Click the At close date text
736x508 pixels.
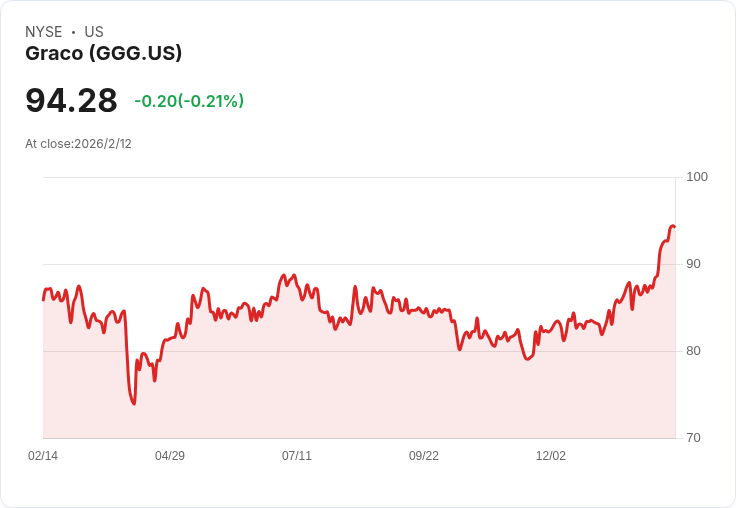pos(78,143)
